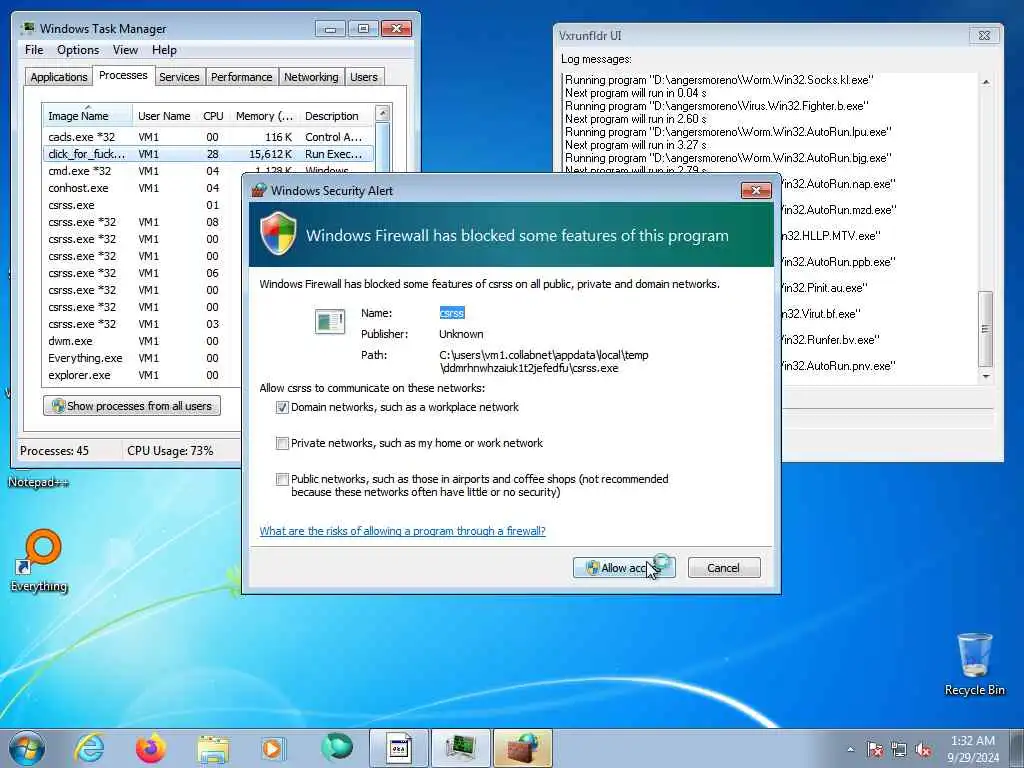1024x768 pixels.
Task: Sort processes by CPU column header
Action: pos(213,116)
